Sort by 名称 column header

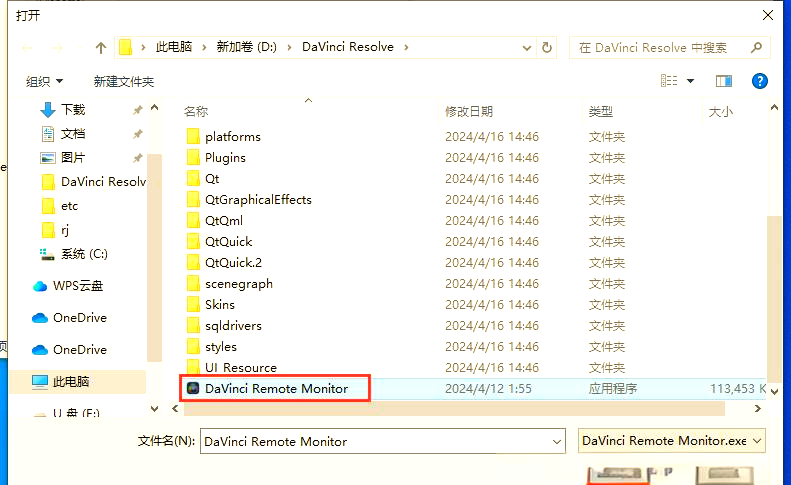196,112
